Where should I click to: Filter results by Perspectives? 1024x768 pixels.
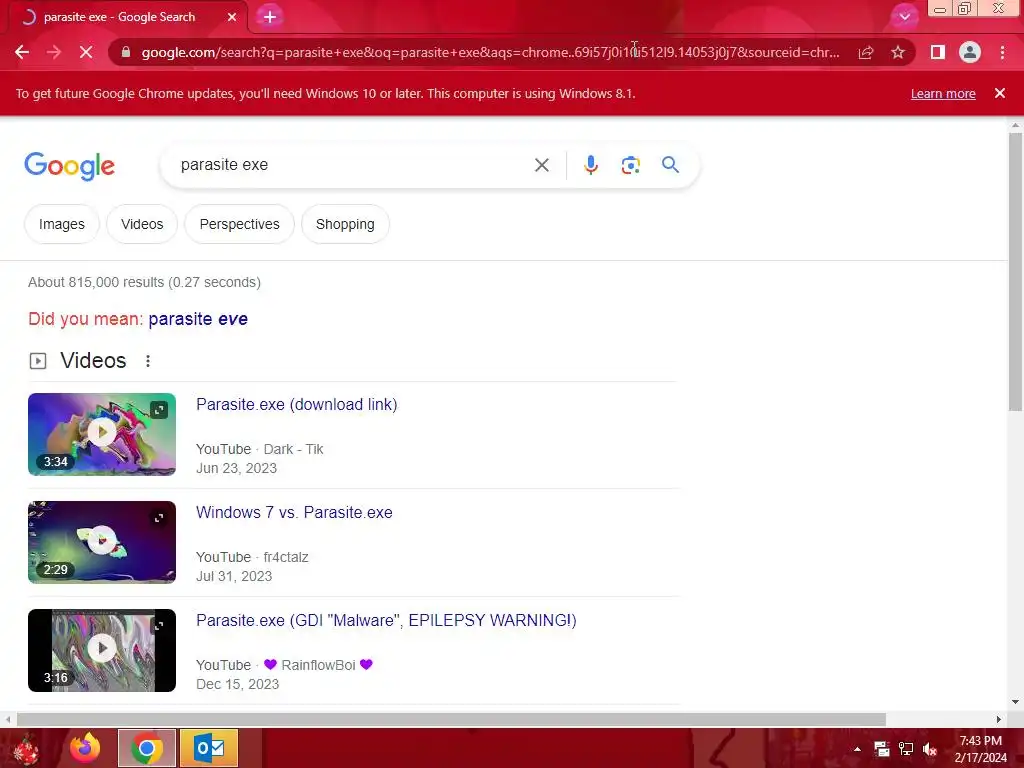coord(240,224)
